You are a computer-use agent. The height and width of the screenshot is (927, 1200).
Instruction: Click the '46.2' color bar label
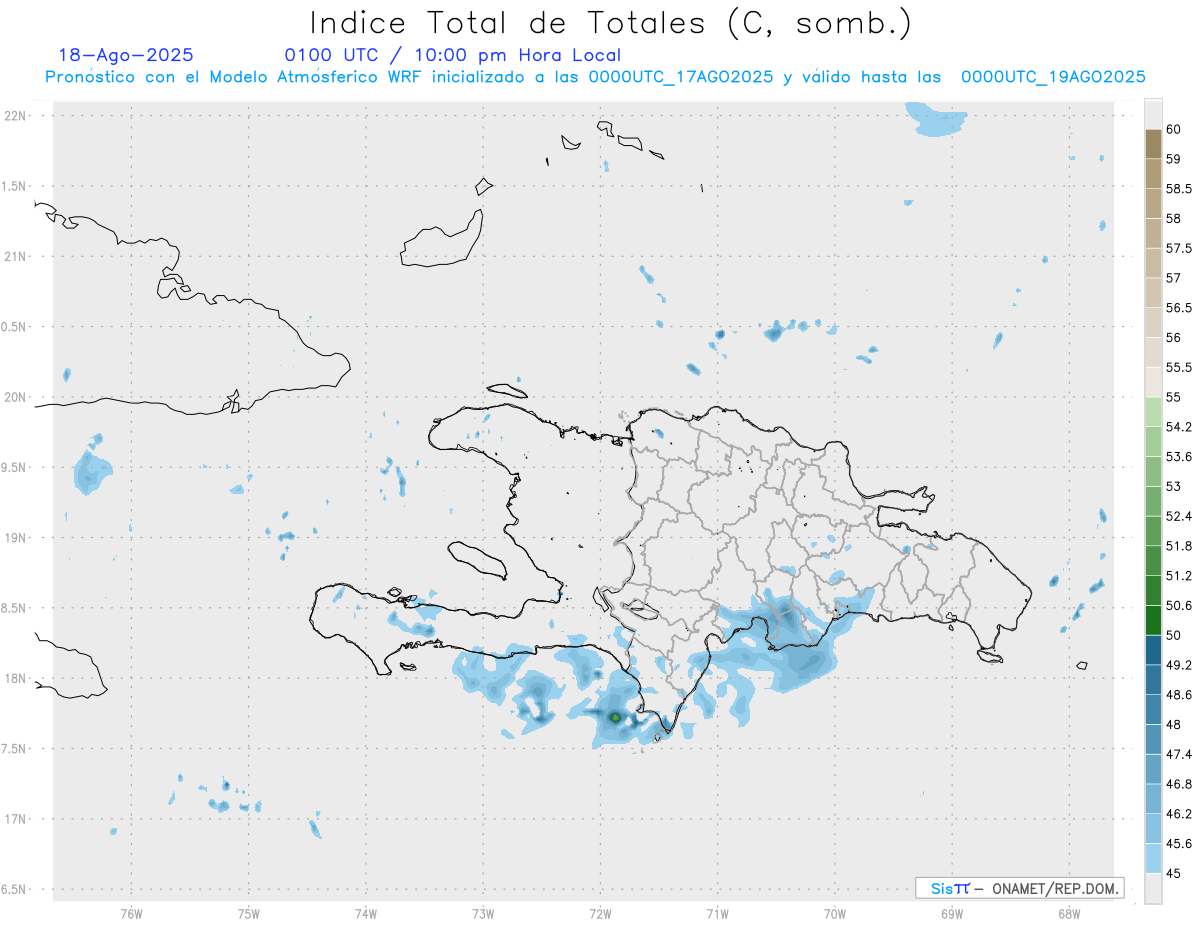point(1179,814)
